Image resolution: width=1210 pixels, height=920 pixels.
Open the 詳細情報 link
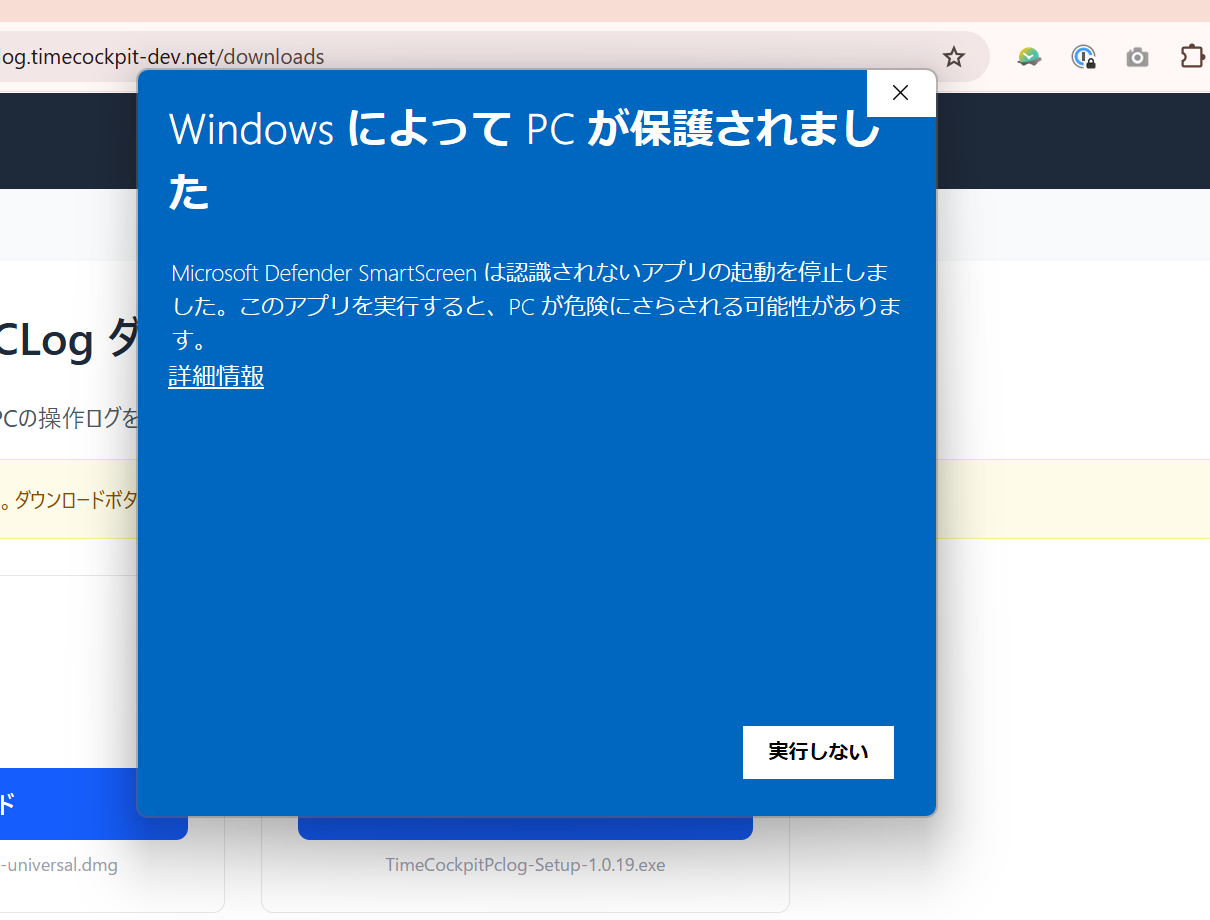216,376
